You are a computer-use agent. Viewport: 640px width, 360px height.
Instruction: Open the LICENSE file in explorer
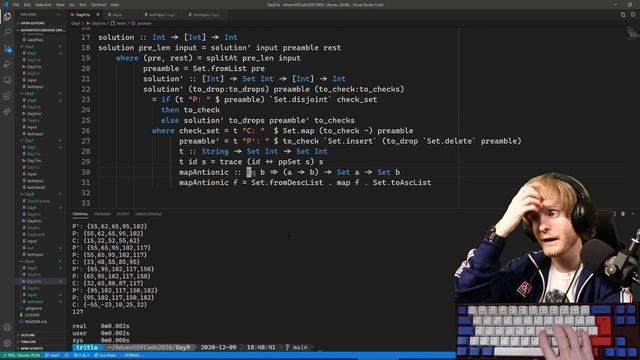point(32,315)
